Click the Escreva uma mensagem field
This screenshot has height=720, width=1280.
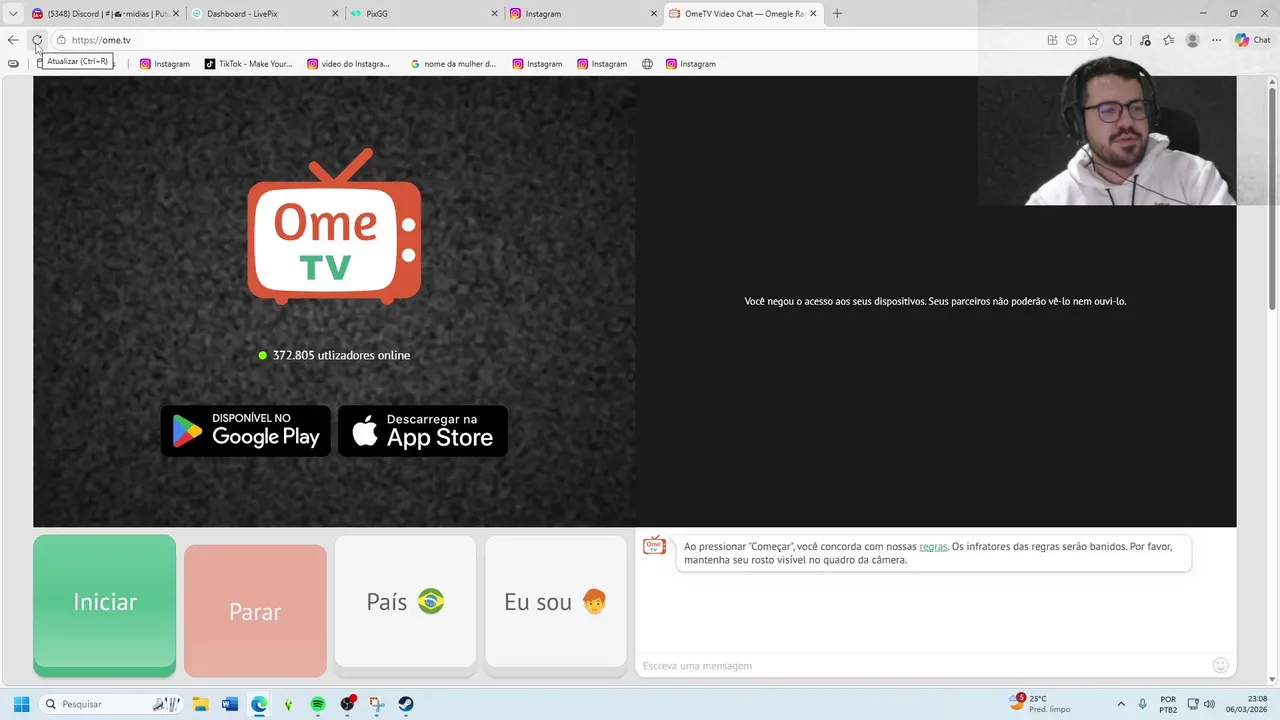point(920,666)
